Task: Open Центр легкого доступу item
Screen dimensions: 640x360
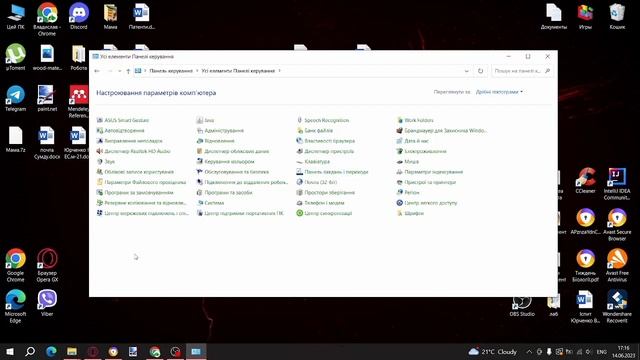Action: point(427,203)
